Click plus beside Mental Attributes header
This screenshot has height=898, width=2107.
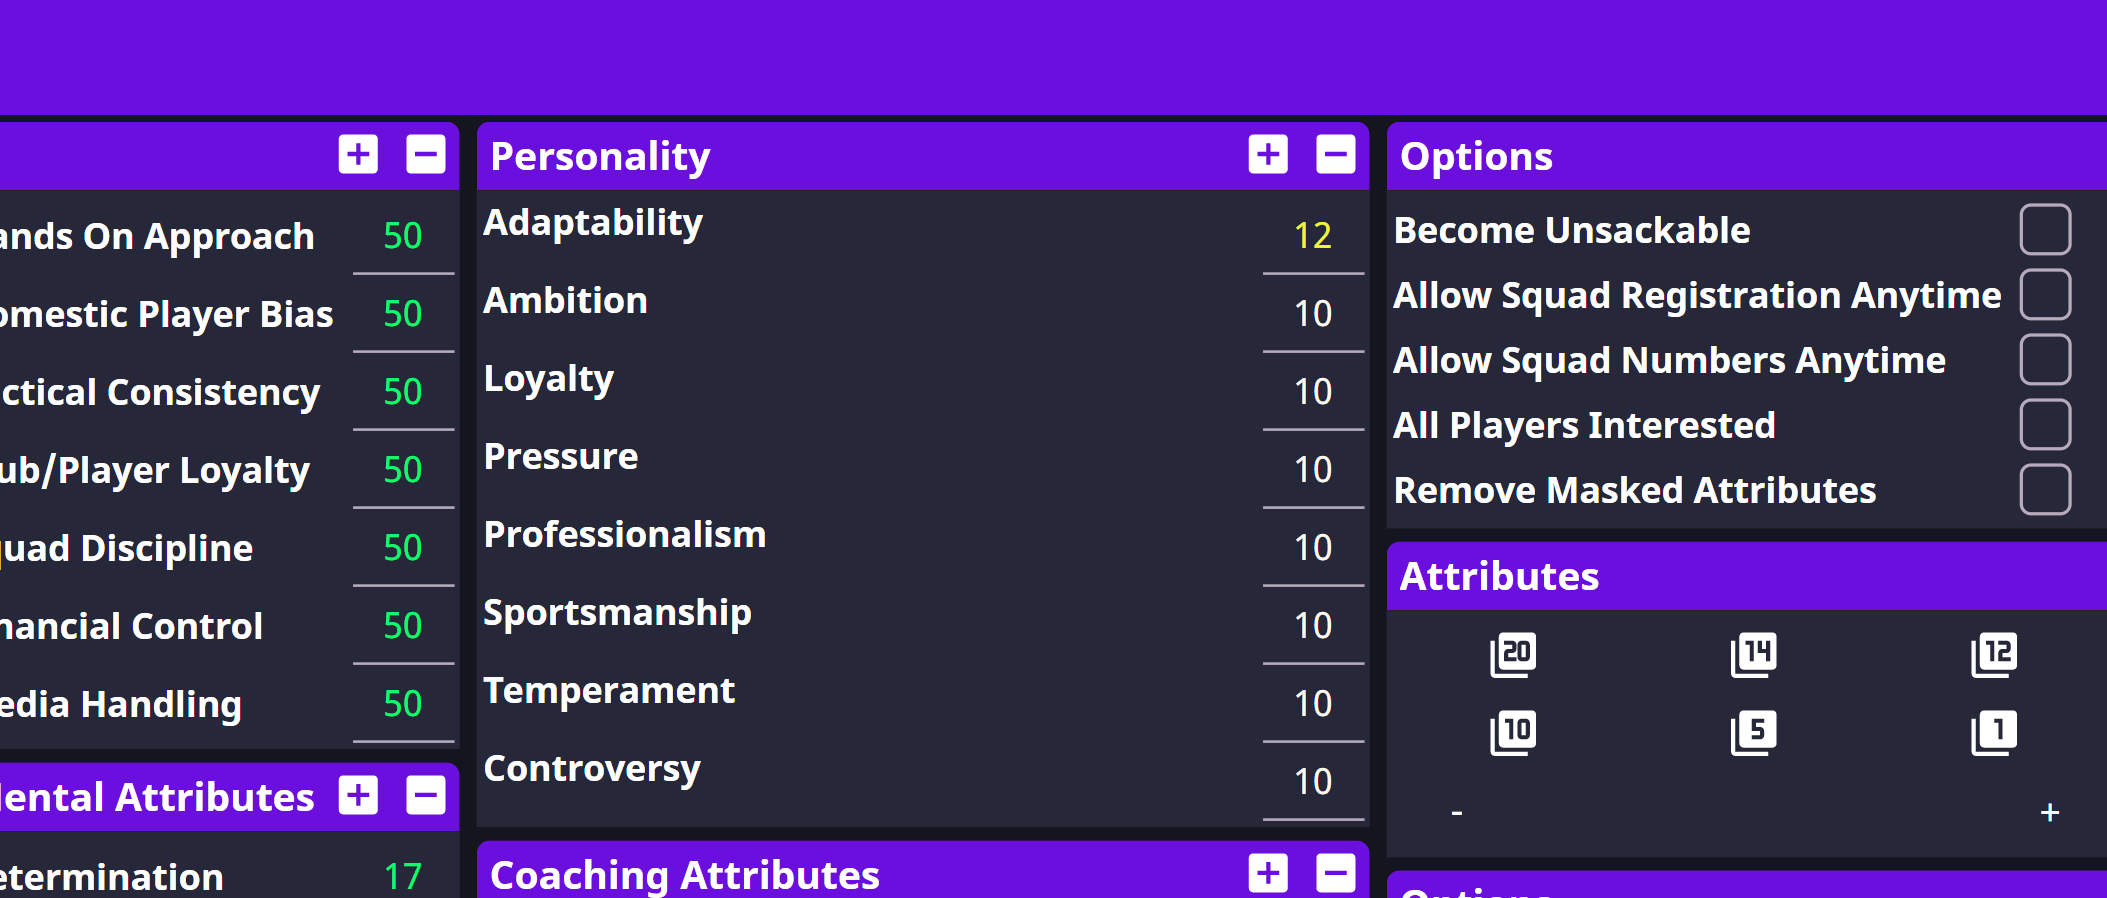[358, 796]
